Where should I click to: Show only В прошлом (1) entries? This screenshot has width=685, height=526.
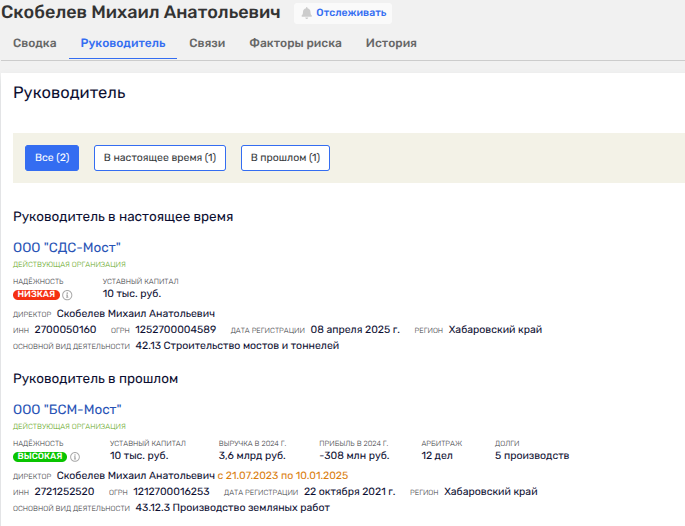[x=285, y=158]
